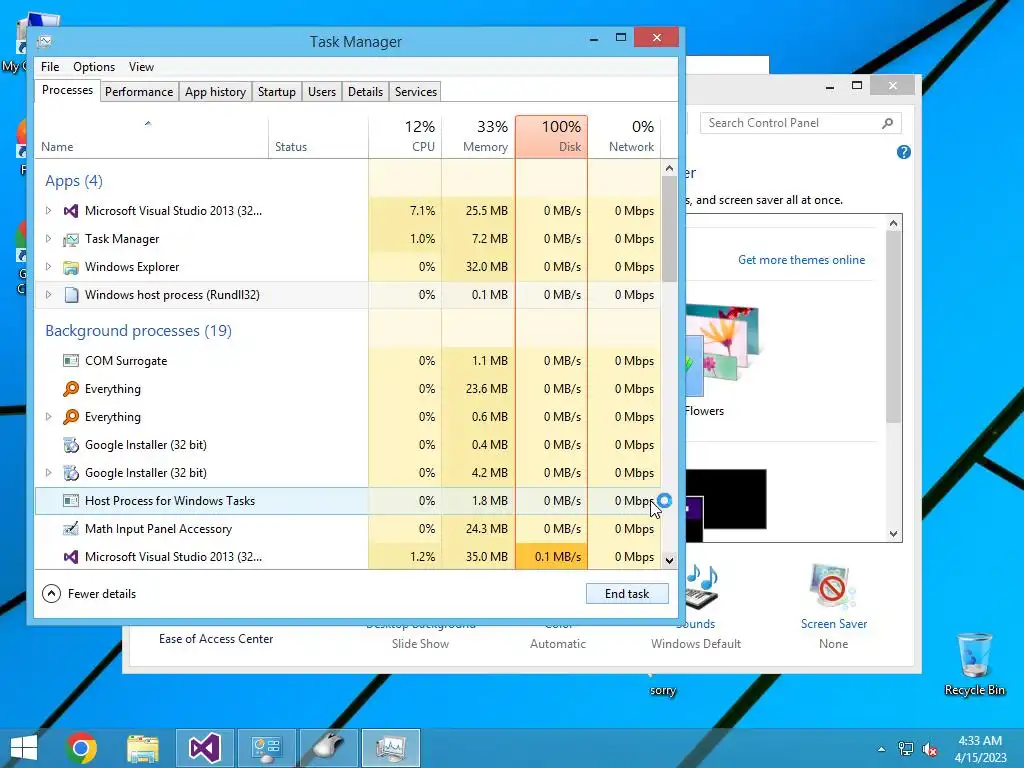The image size is (1024, 768).
Task: Open the Screen Saver link in Control Panel
Action: click(x=834, y=624)
